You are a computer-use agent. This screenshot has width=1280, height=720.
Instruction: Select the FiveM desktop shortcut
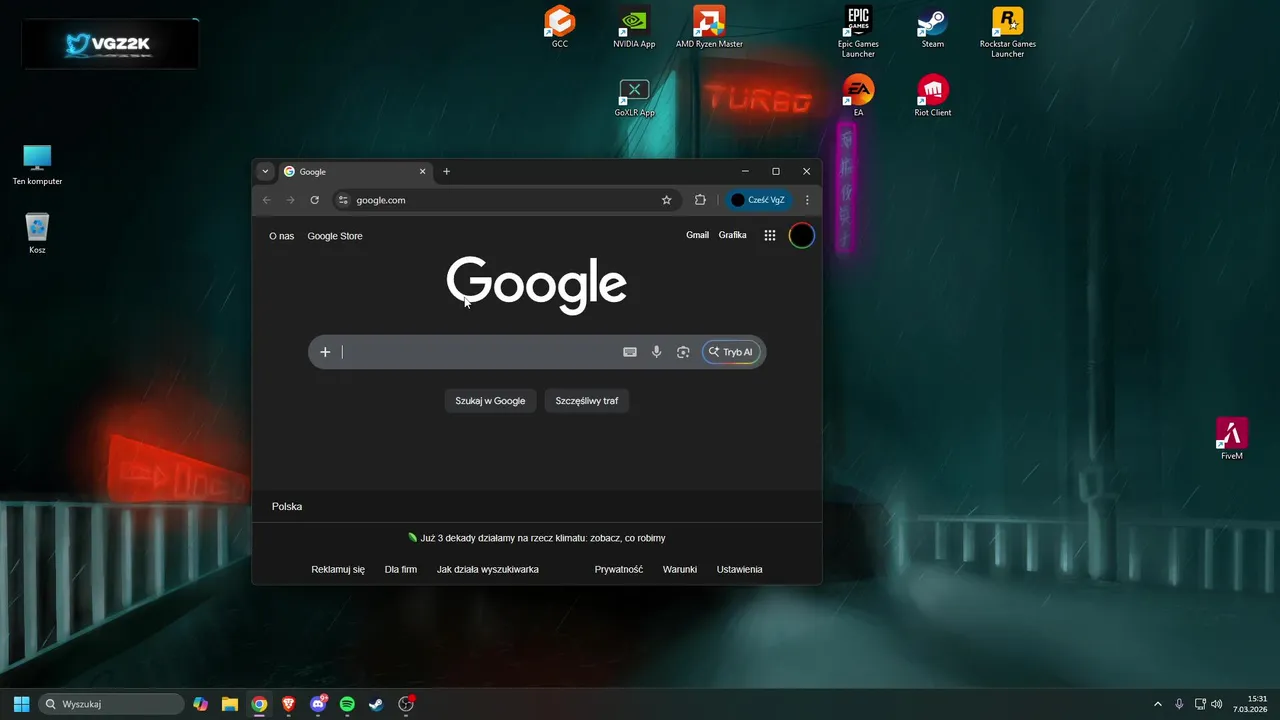pos(1232,439)
